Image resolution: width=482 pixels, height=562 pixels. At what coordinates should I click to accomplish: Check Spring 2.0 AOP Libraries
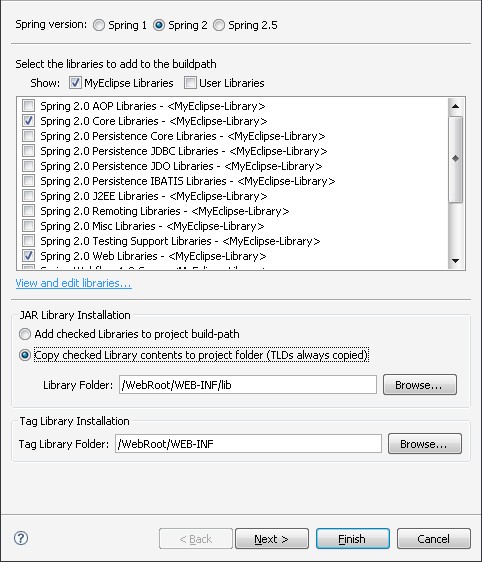pos(28,106)
